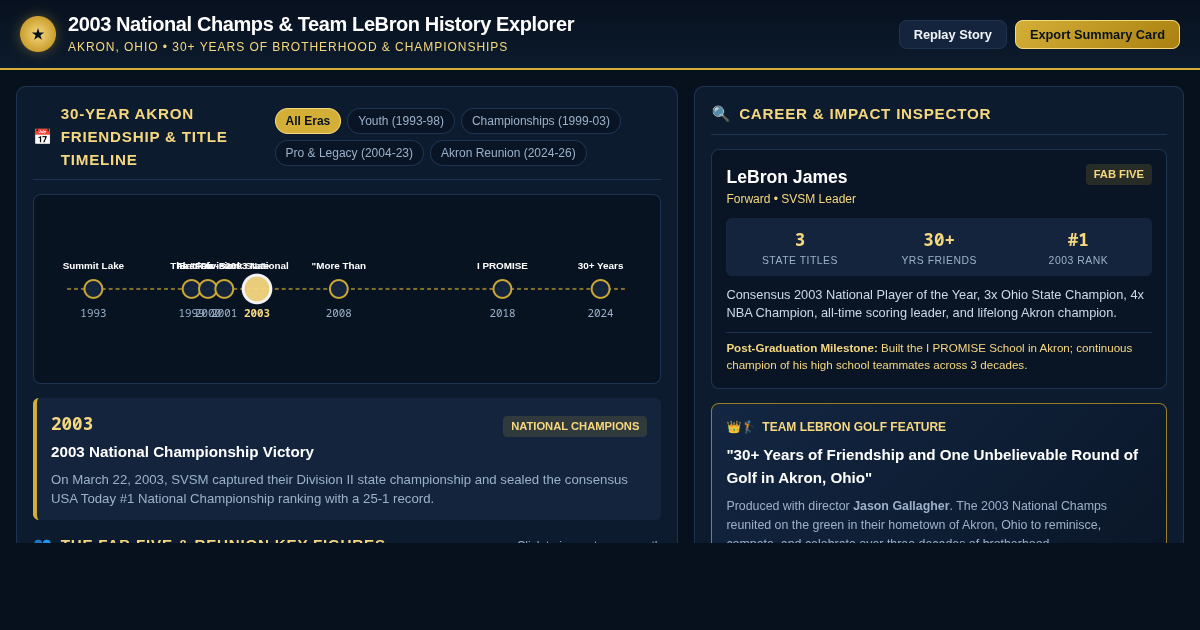Select the highlighted 2003 timeline marker
1200x630 pixels.
click(257, 289)
